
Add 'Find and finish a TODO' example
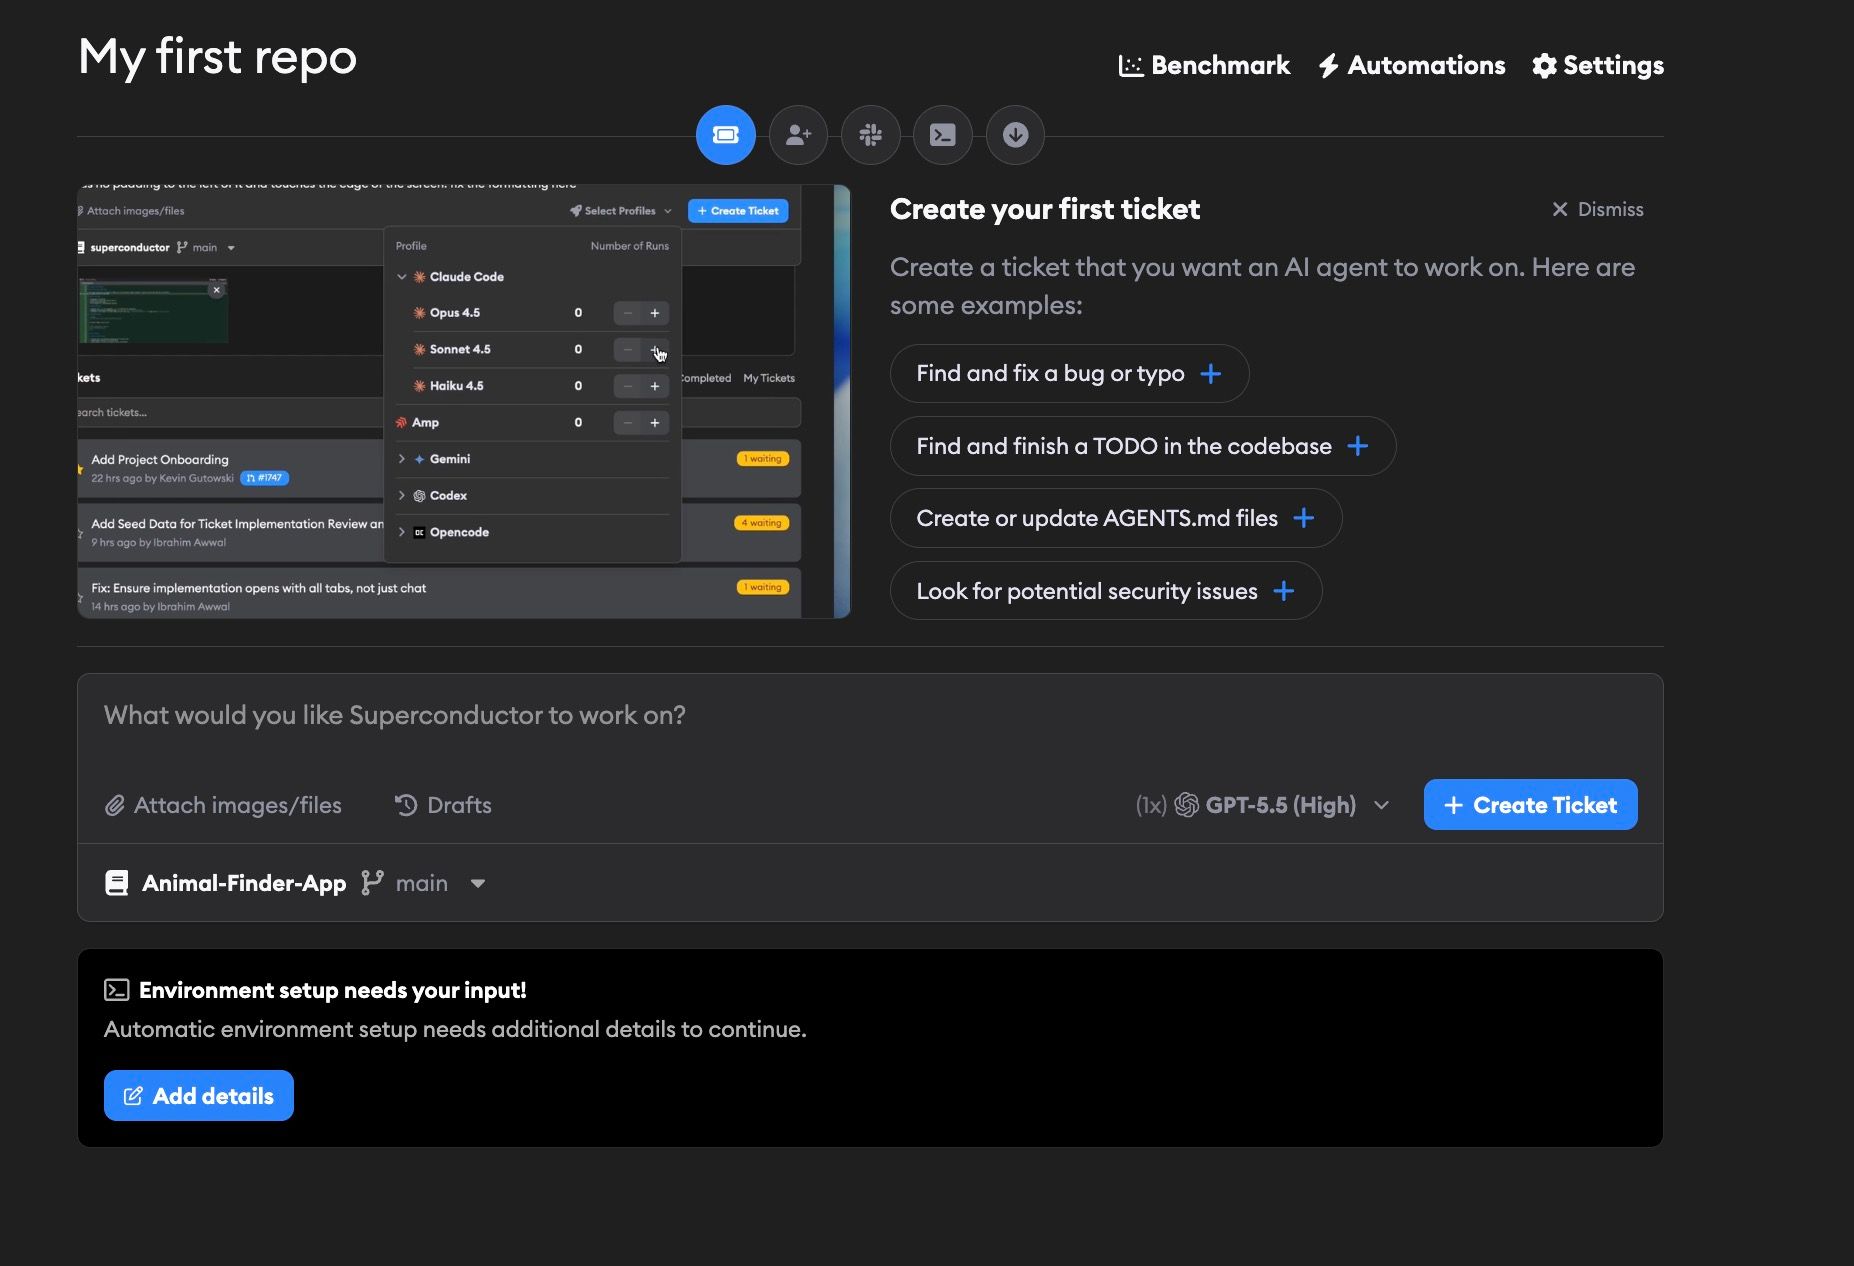(1142, 446)
